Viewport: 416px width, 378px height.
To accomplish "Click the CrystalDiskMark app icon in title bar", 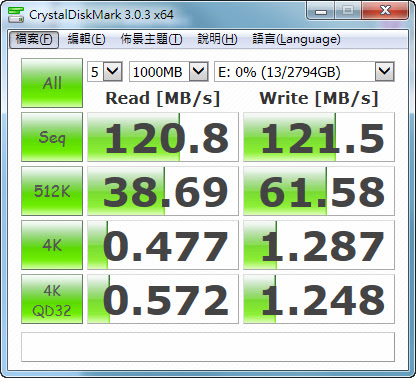I will point(16,15).
